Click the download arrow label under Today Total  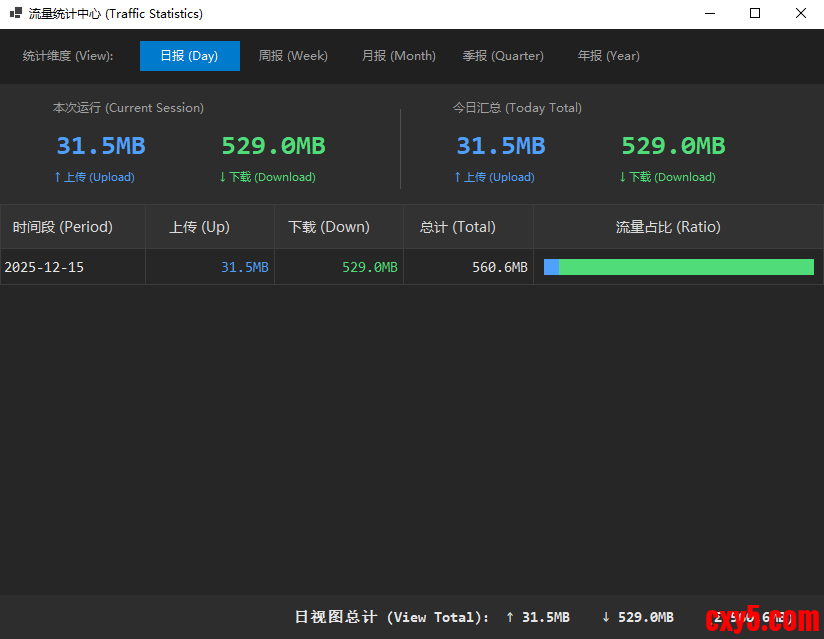coord(667,177)
